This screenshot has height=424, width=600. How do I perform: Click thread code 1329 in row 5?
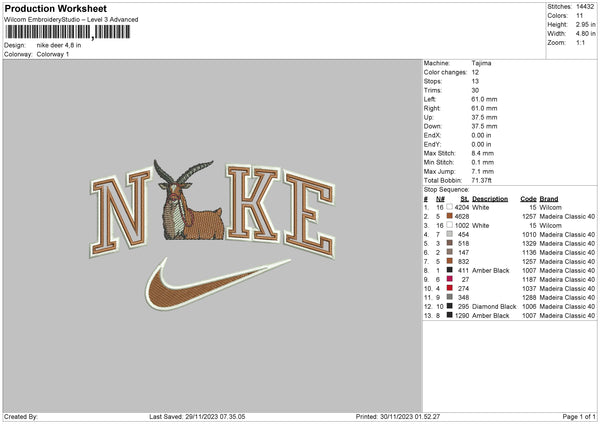529,243
